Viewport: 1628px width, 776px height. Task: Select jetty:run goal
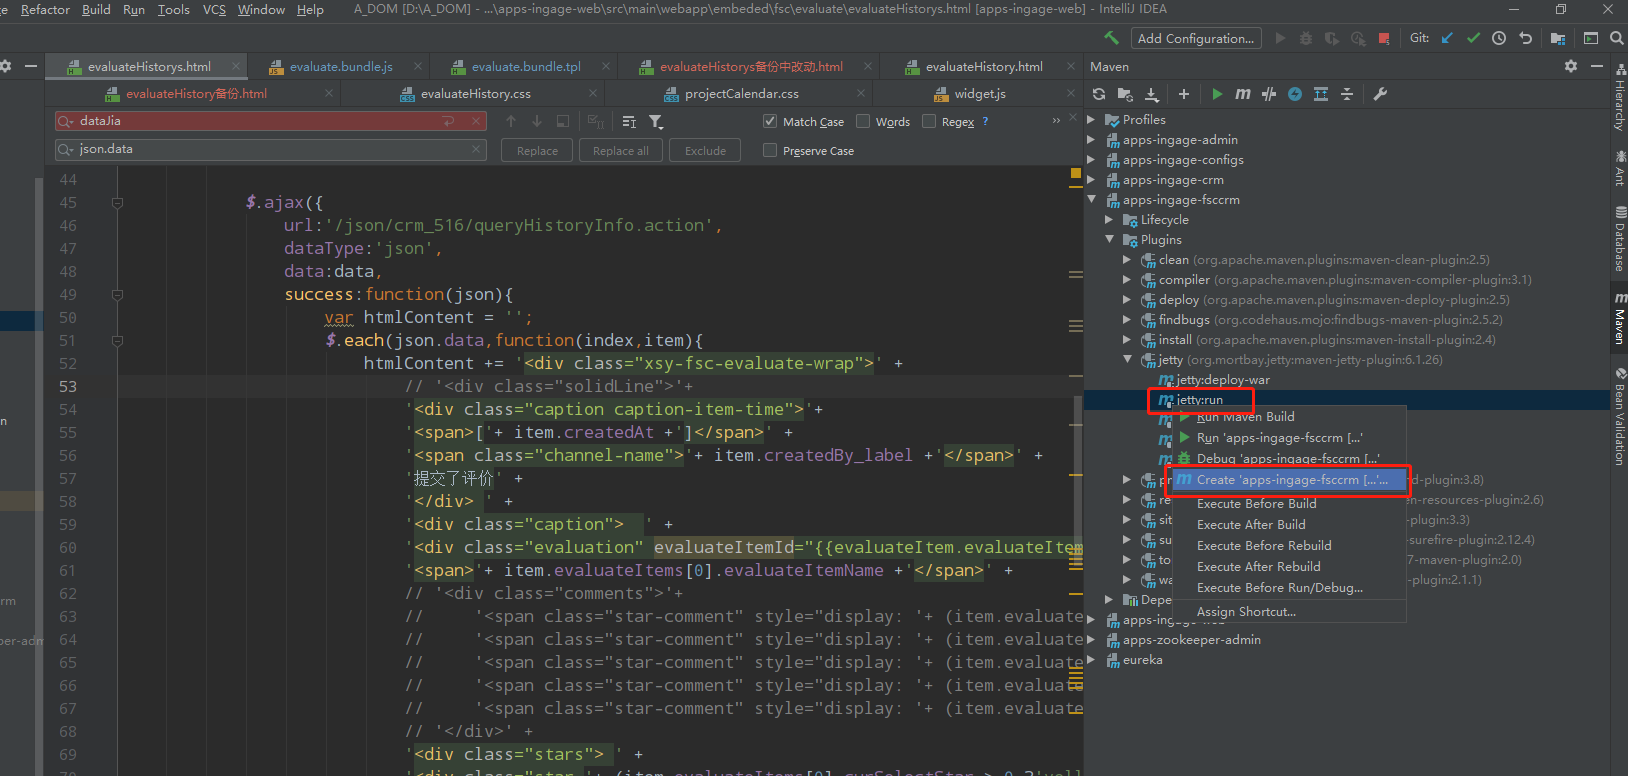click(1200, 400)
